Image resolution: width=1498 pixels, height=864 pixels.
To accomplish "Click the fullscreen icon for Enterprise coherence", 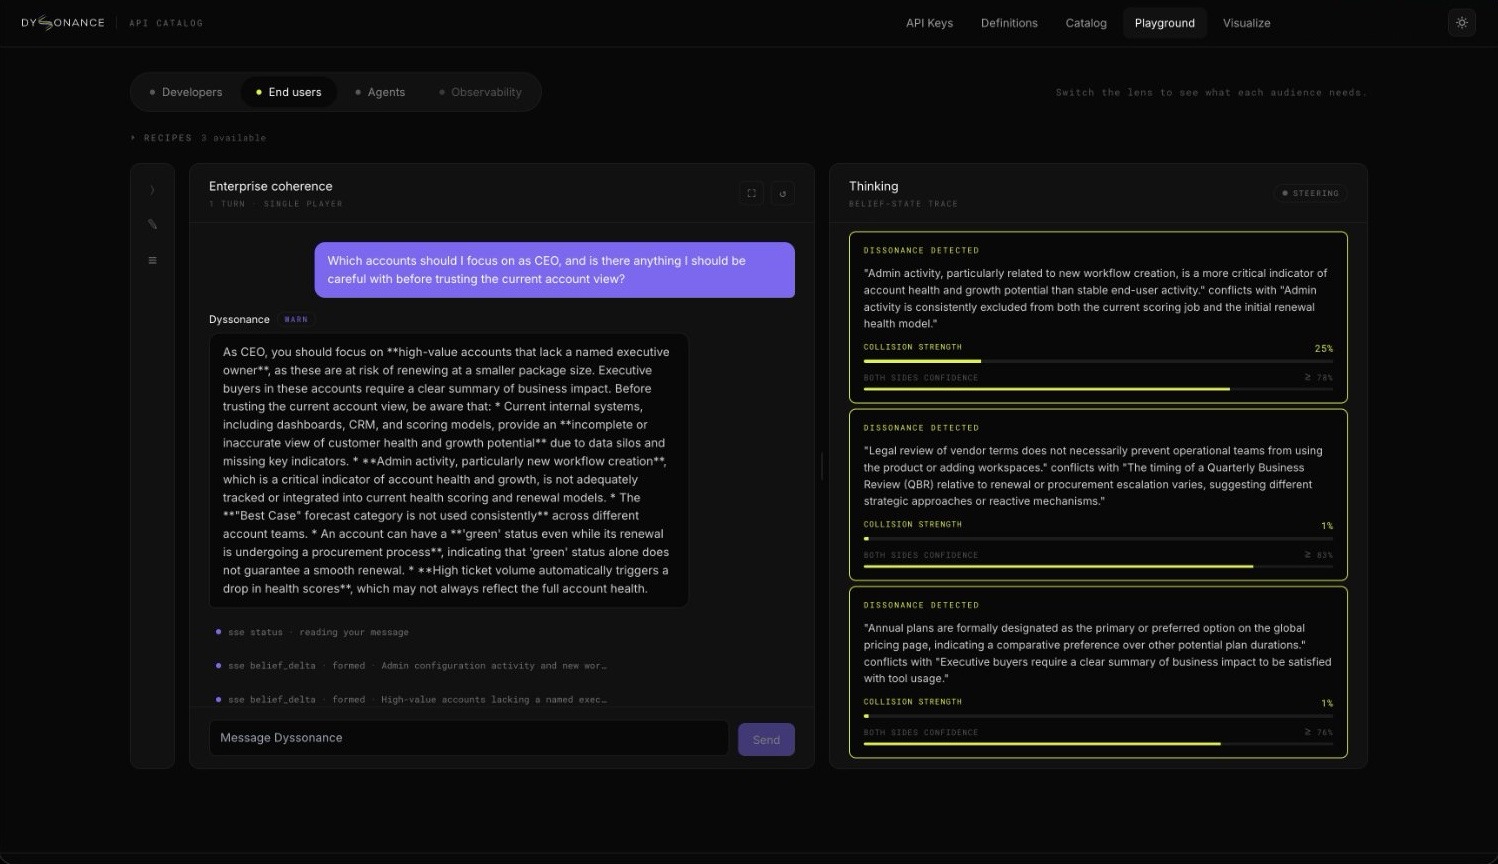I will (752, 193).
